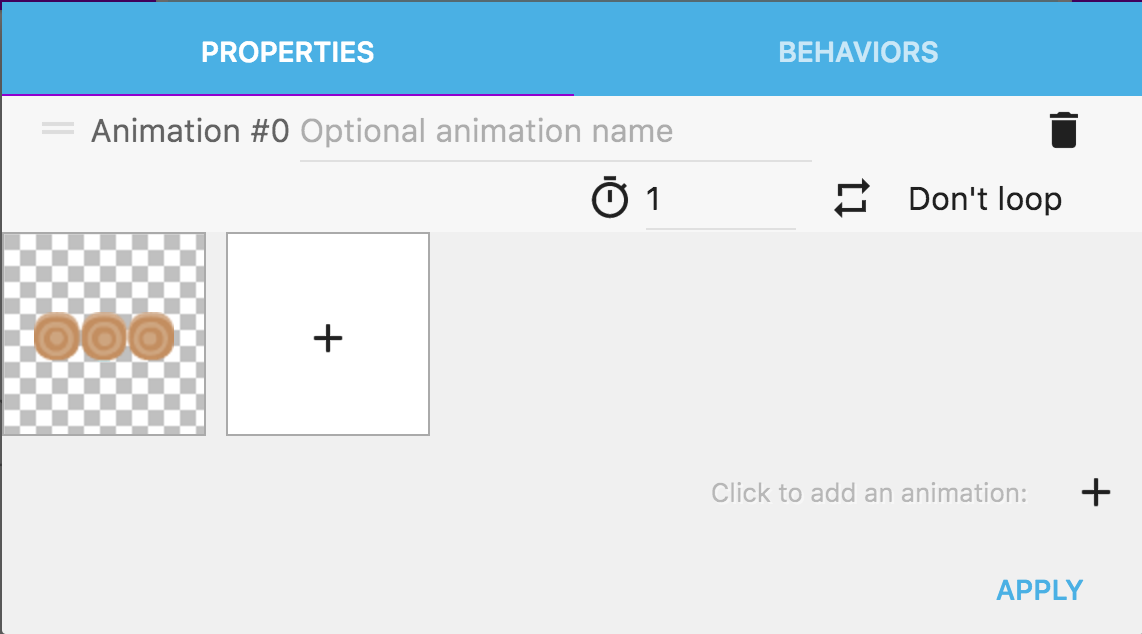Click the leftmost log in the sprite frame
The width and height of the screenshot is (1142, 634).
click(x=57, y=337)
